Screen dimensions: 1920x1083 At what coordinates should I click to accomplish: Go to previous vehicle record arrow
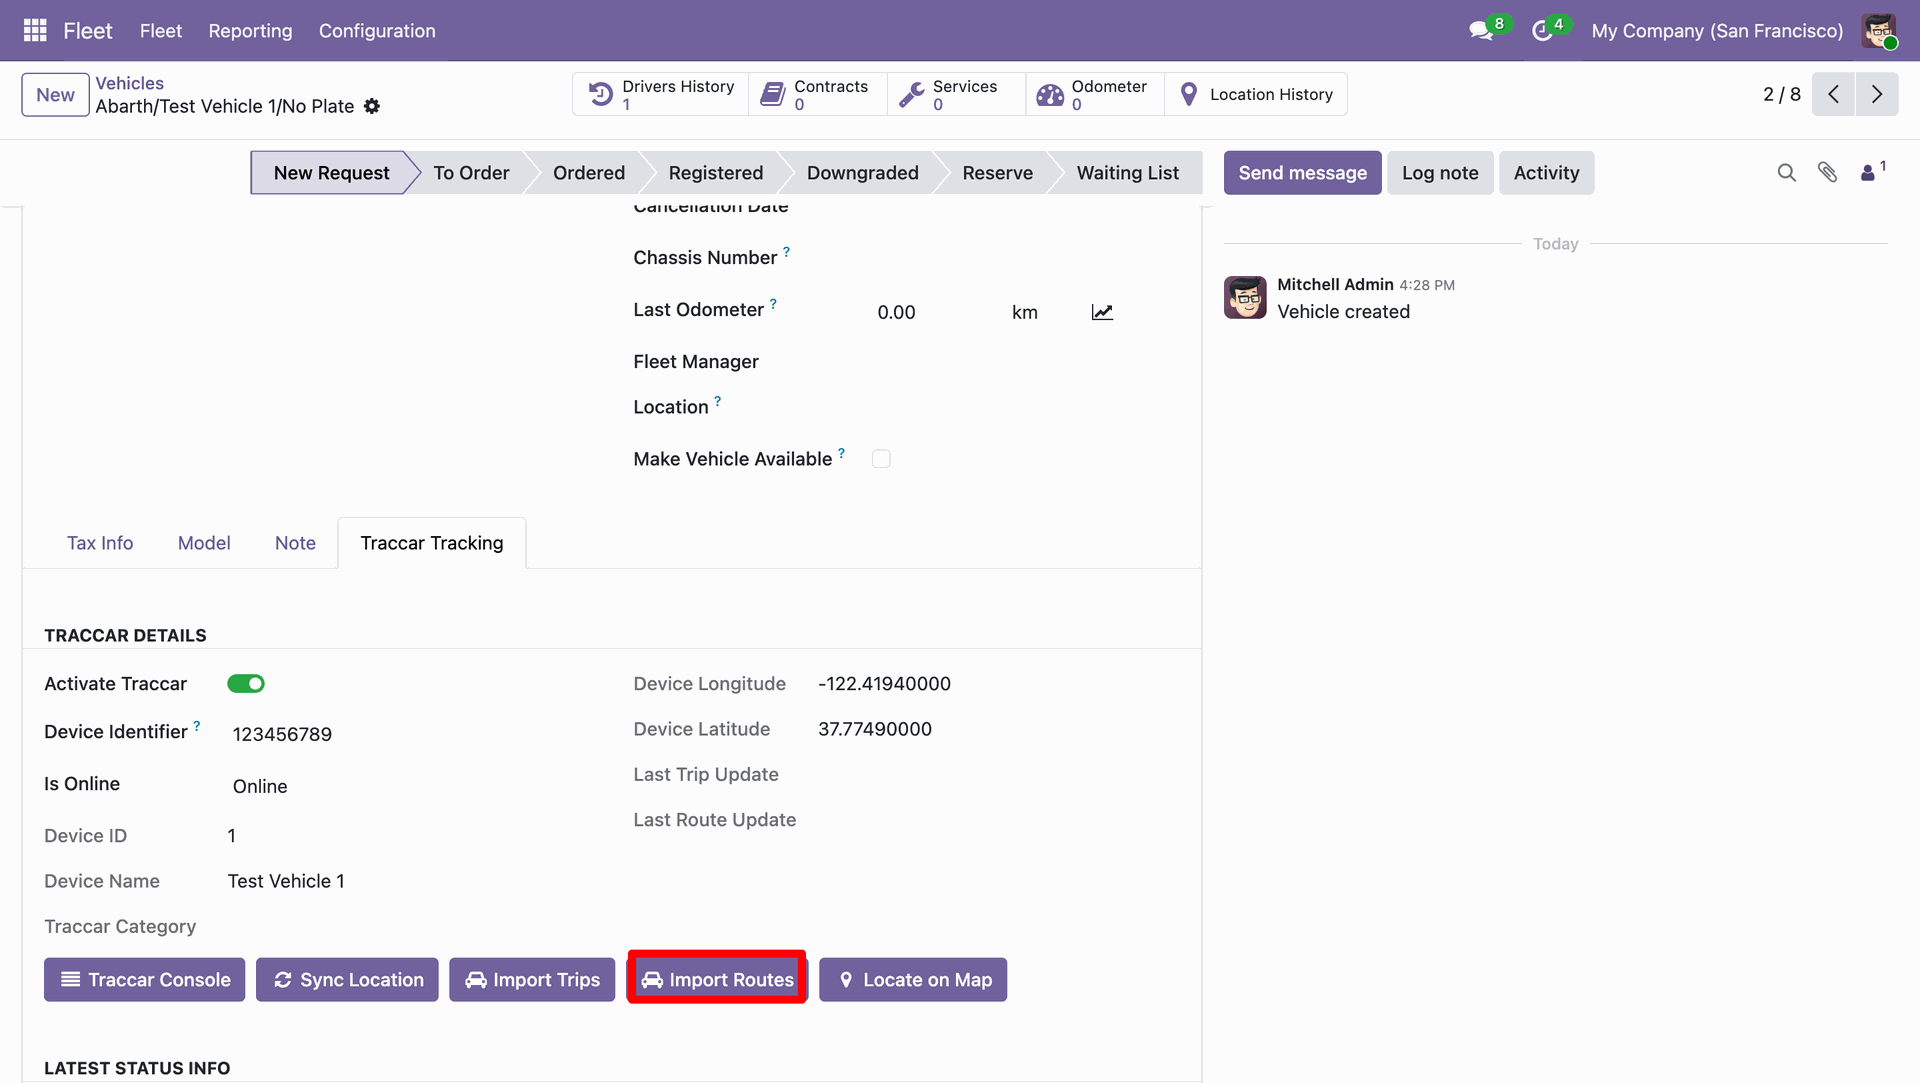coord(1833,94)
